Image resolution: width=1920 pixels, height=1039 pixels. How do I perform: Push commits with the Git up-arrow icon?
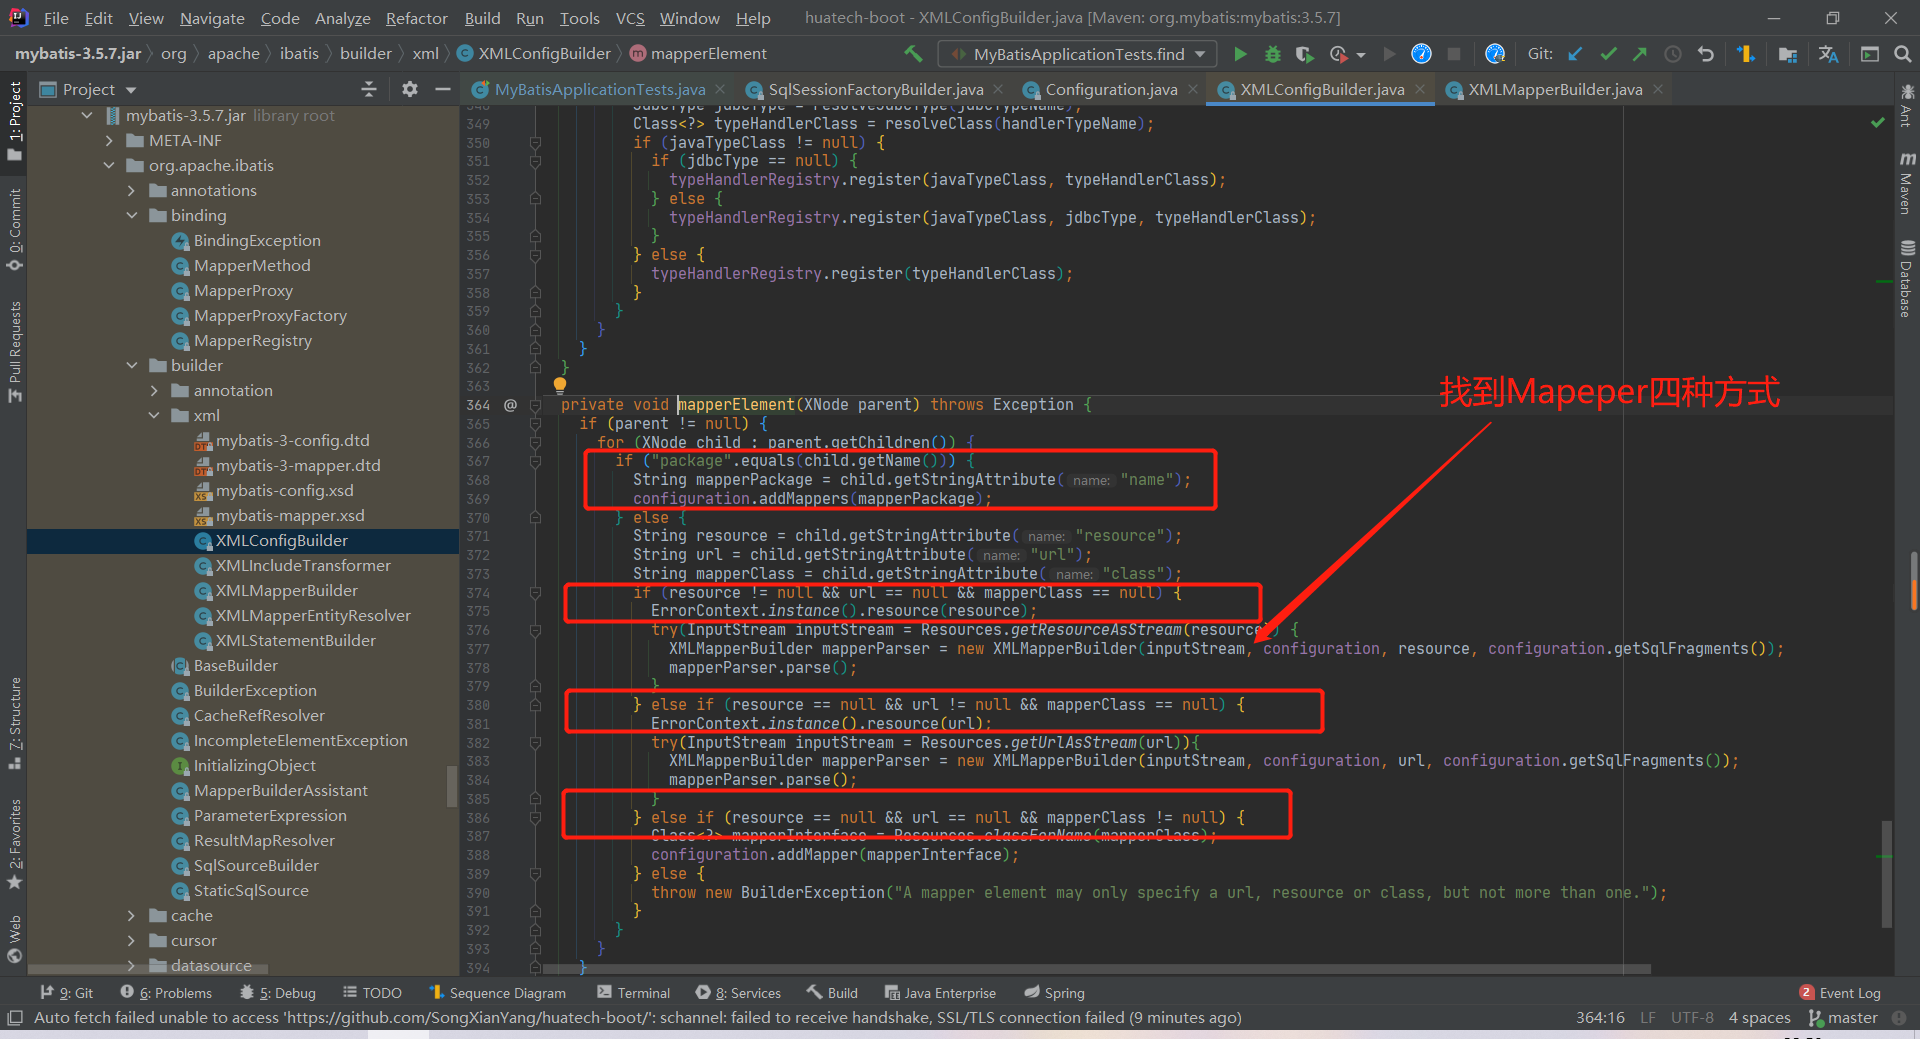coord(1640,54)
